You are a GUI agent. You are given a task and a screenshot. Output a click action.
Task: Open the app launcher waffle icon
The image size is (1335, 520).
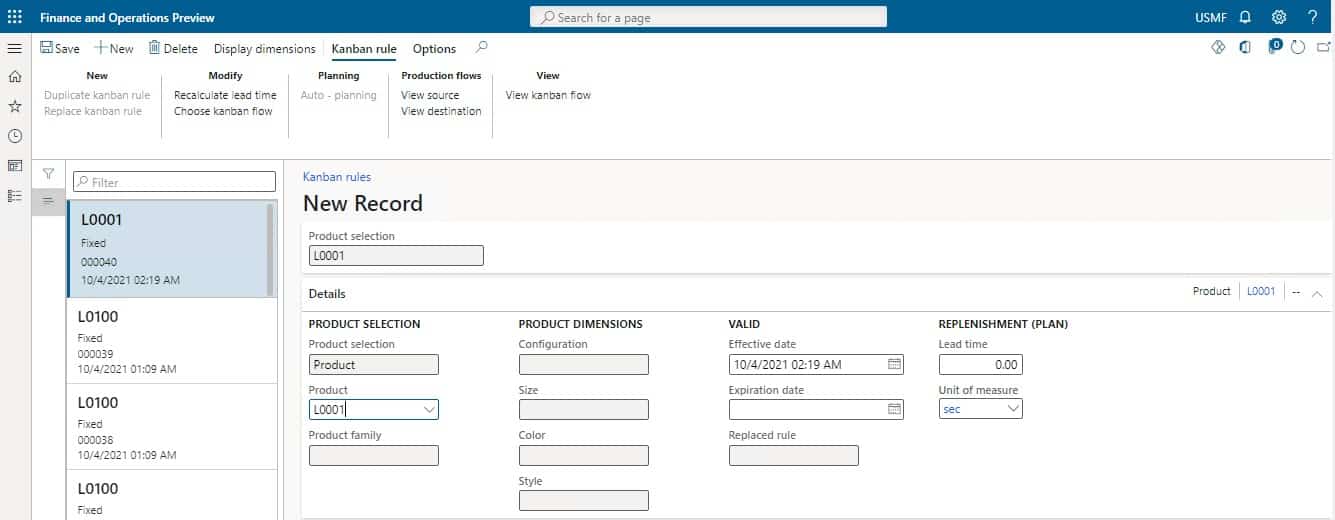point(14,17)
